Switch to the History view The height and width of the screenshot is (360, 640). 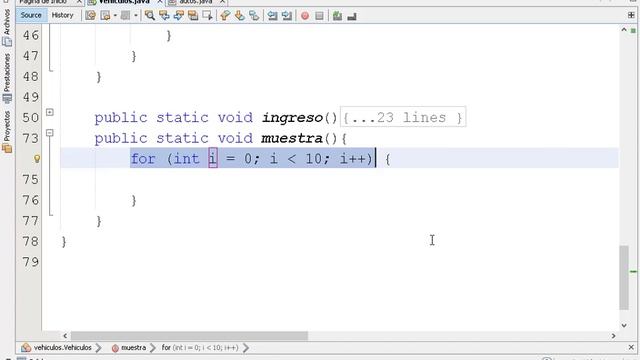click(x=62, y=16)
